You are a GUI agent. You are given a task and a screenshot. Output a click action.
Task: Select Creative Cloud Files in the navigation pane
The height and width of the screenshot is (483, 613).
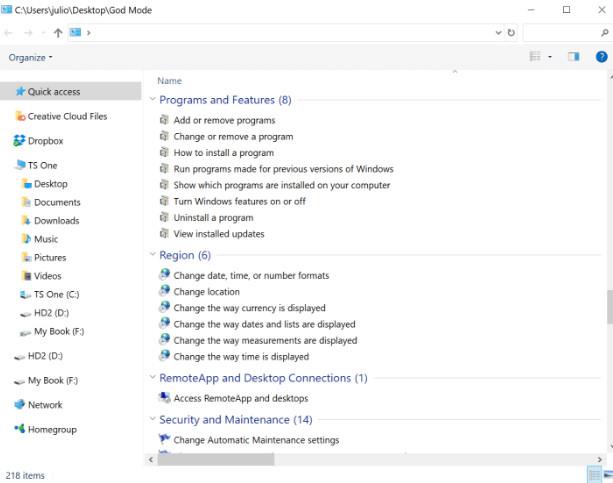[66, 116]
